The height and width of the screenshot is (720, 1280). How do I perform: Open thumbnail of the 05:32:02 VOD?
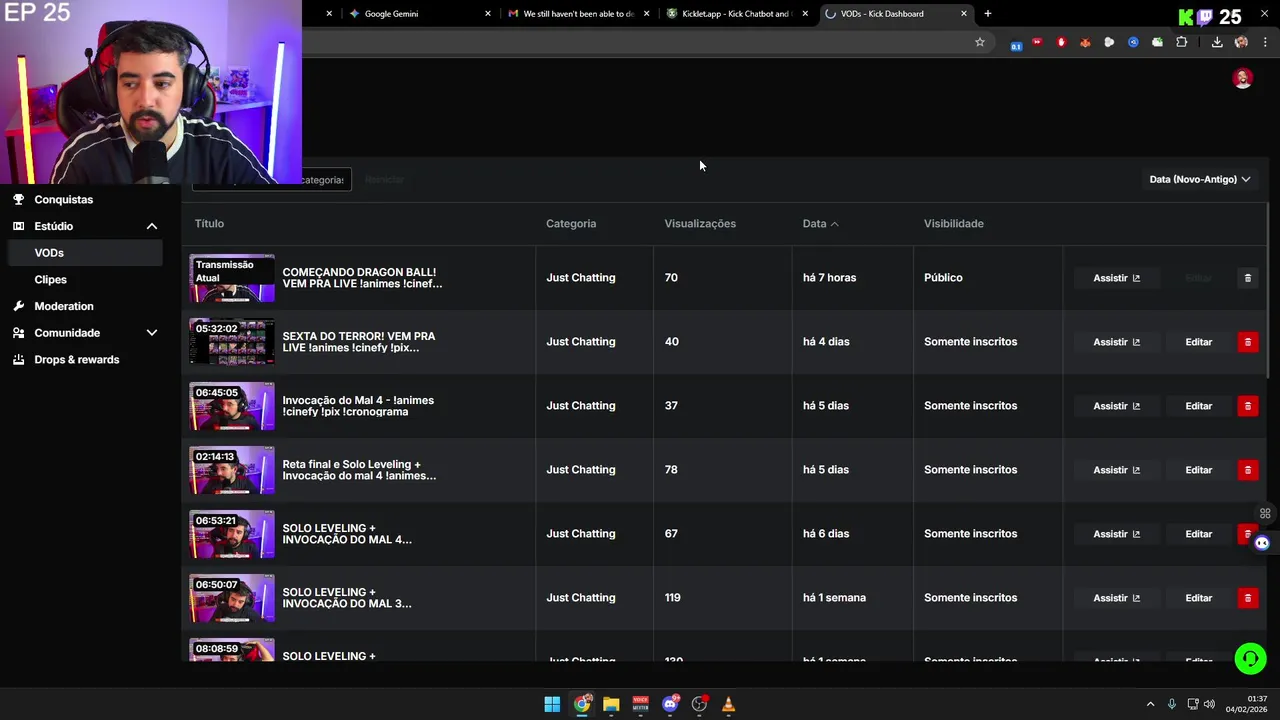(232, 342)
